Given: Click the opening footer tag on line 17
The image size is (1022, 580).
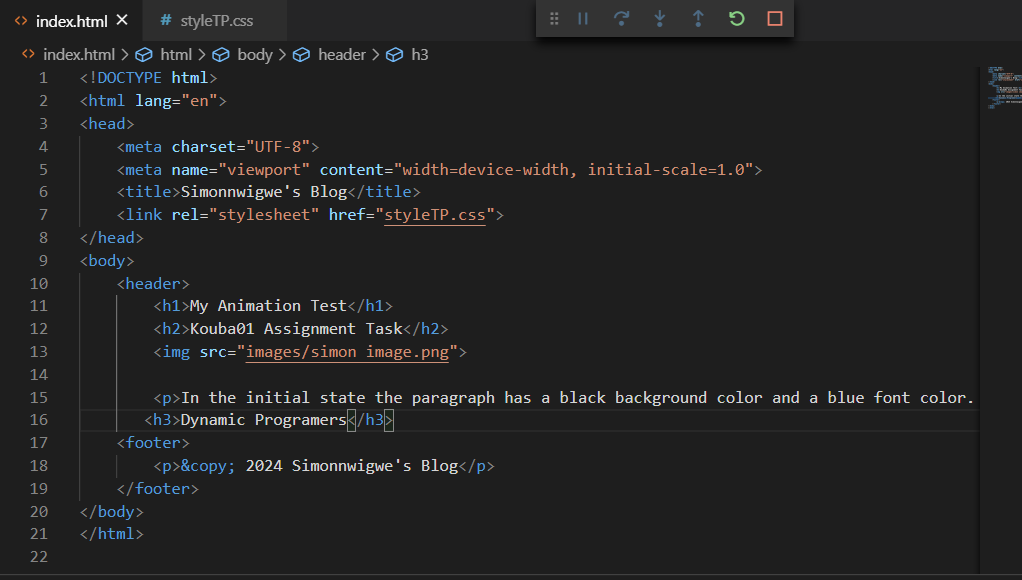Looking at the screenshot, I should (153, 443).
